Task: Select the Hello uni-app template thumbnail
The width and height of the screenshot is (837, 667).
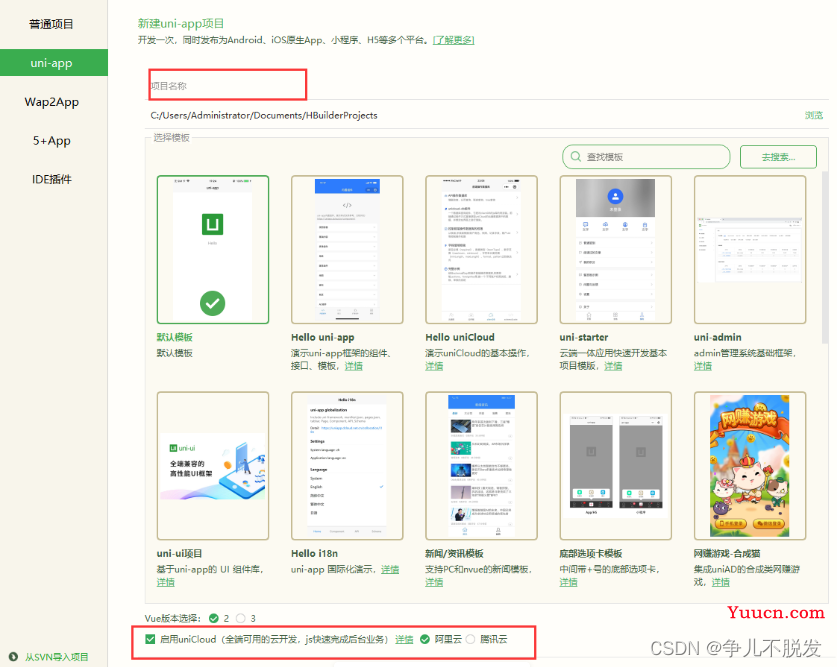Action: 347,250
